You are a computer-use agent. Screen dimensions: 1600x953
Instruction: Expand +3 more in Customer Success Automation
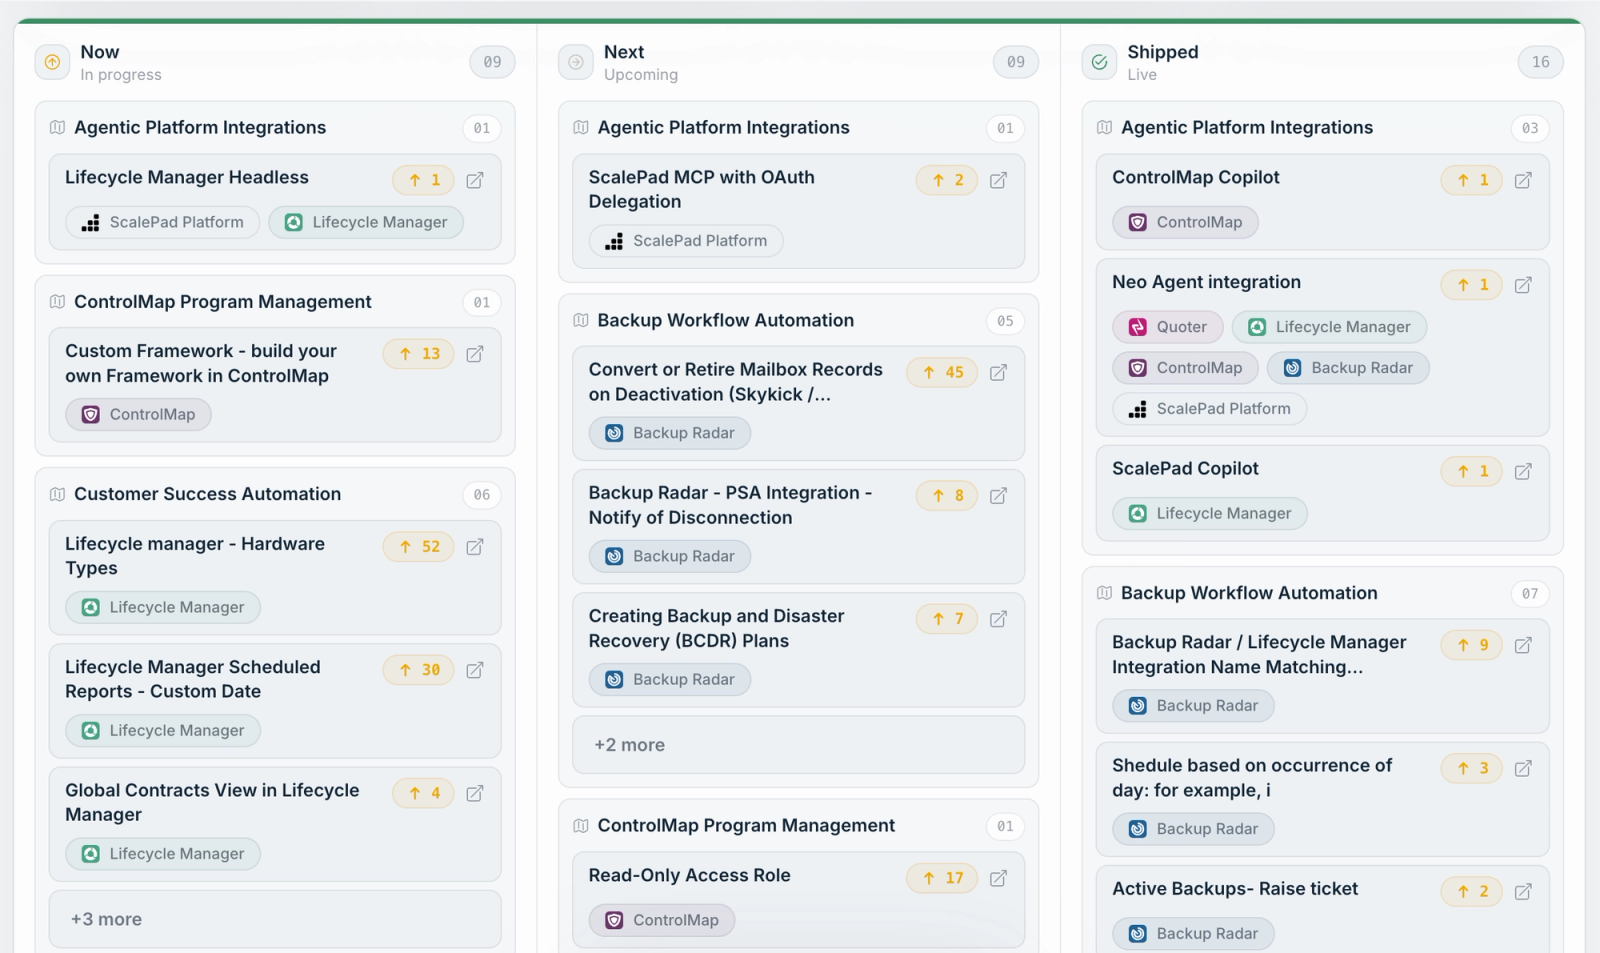(x=275, y=919)
